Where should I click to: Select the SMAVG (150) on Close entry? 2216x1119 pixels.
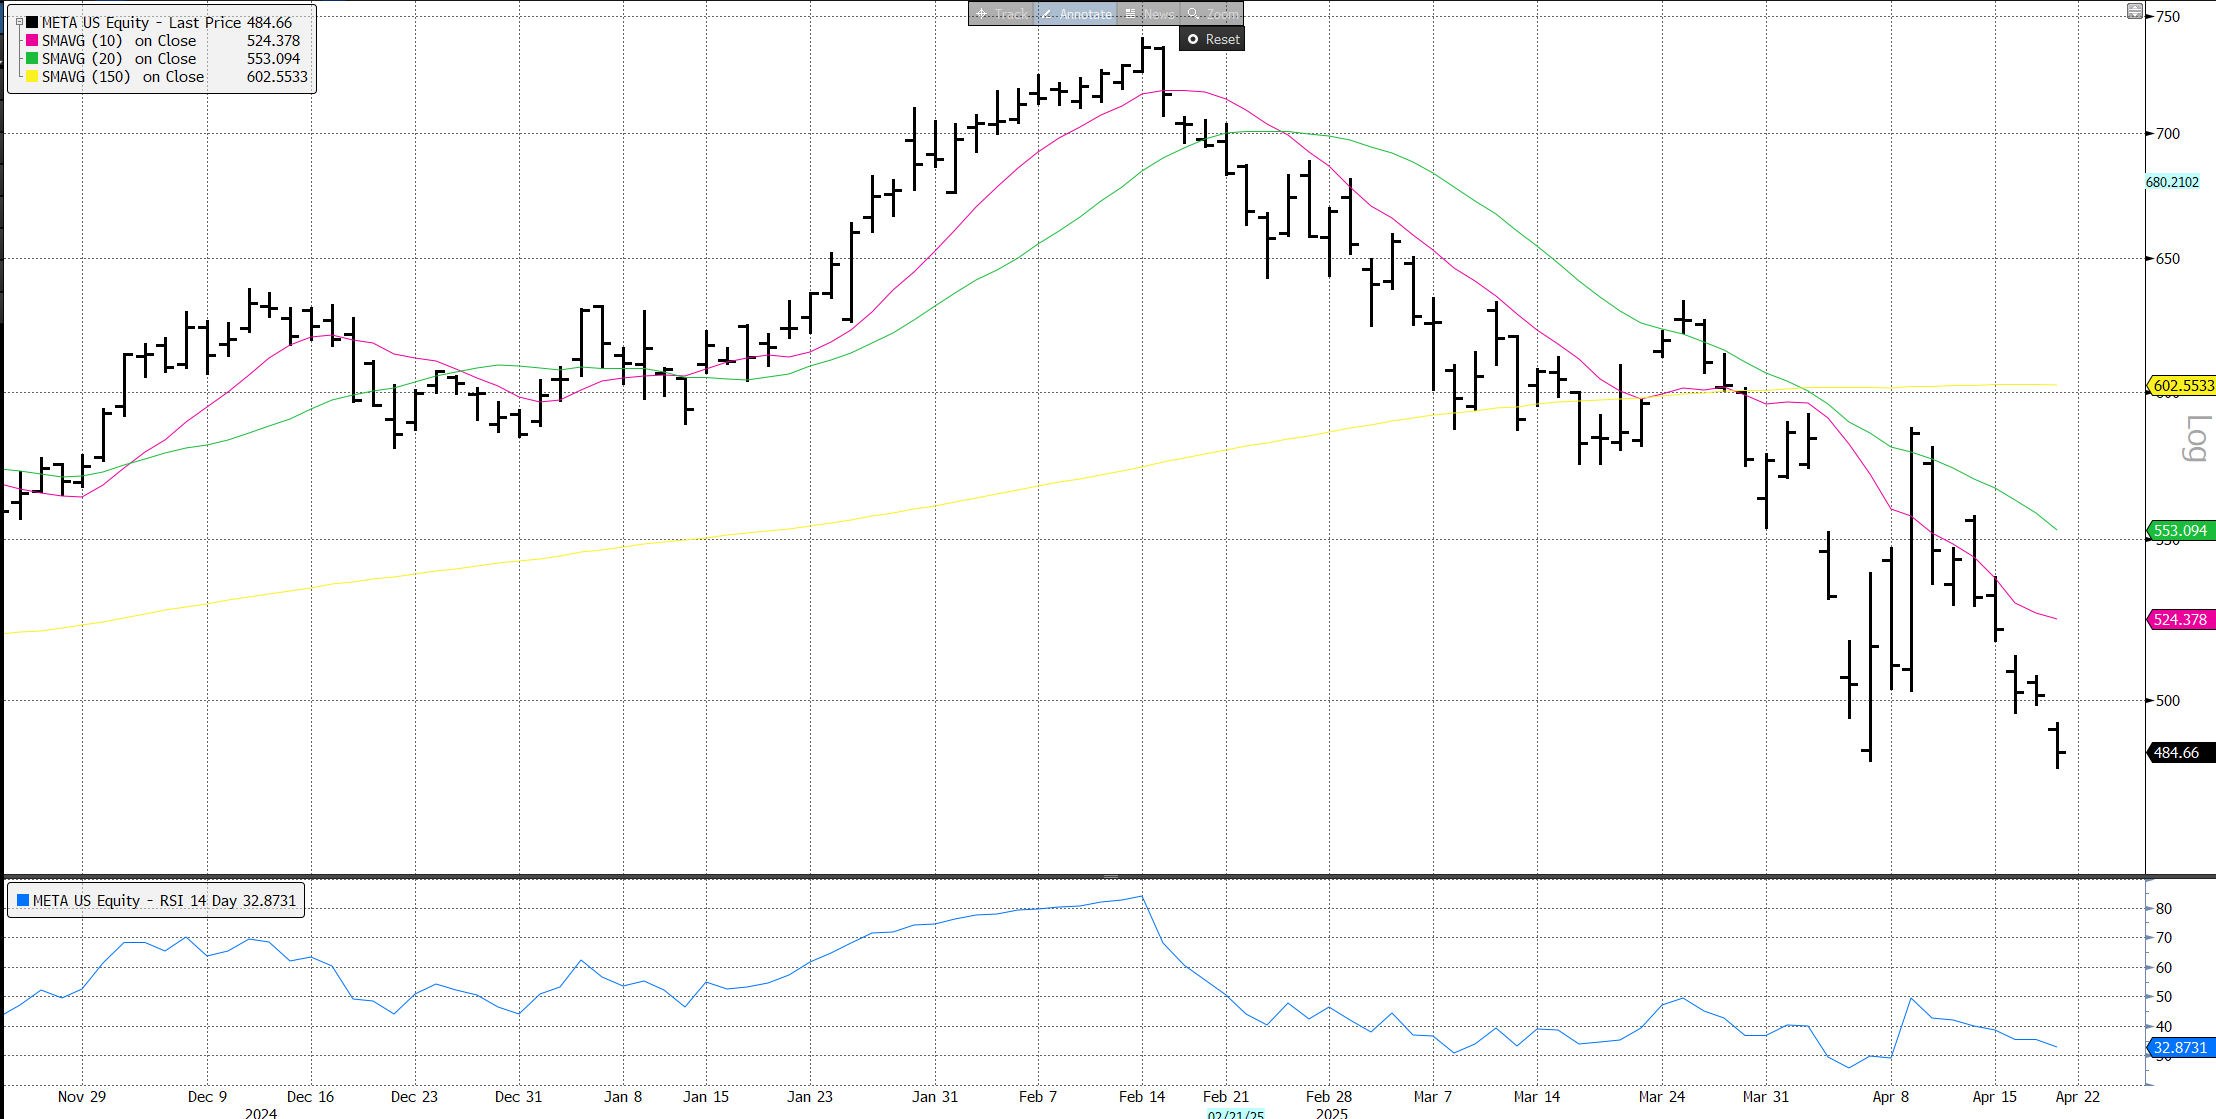pos(122,77)
